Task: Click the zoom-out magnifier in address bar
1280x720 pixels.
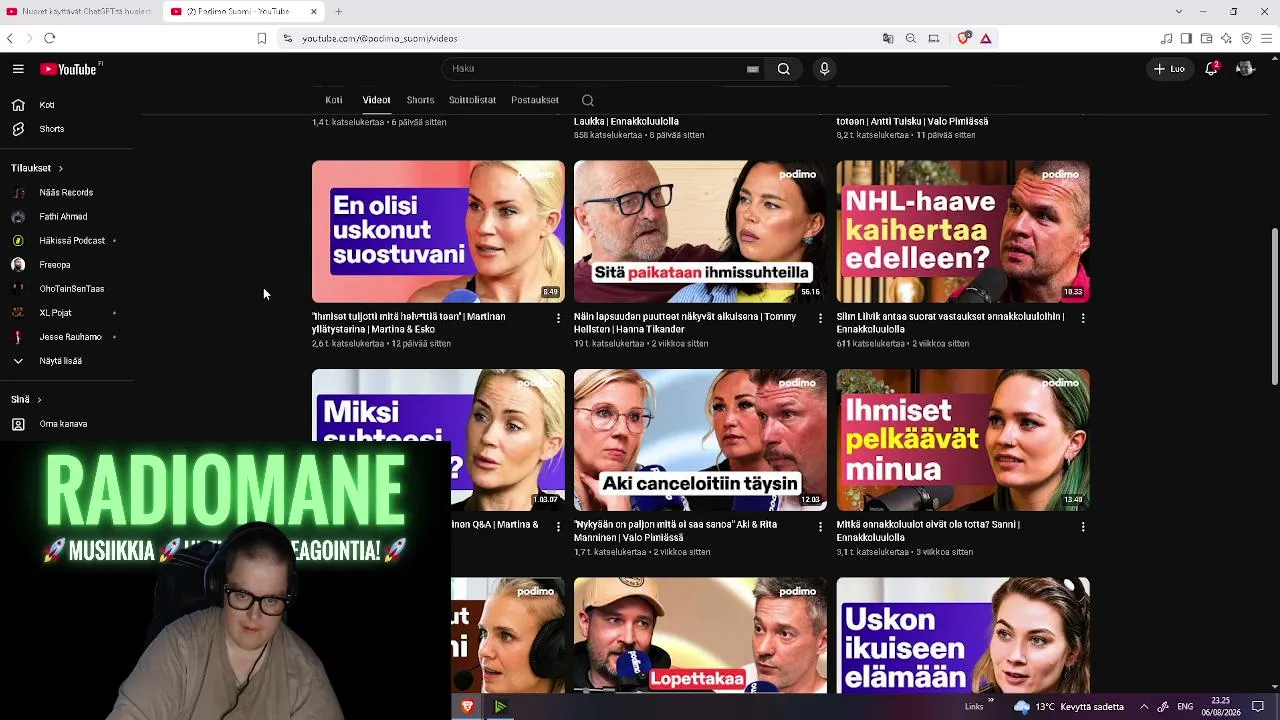Action: click(x=911, y=38)
